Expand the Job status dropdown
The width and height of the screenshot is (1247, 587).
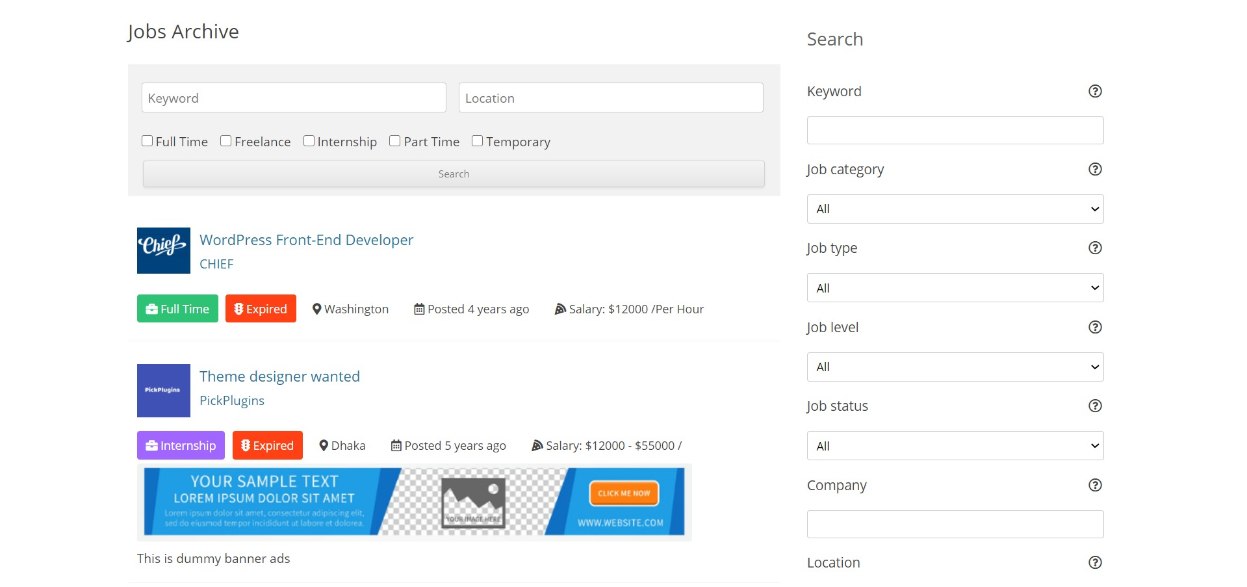955,446
